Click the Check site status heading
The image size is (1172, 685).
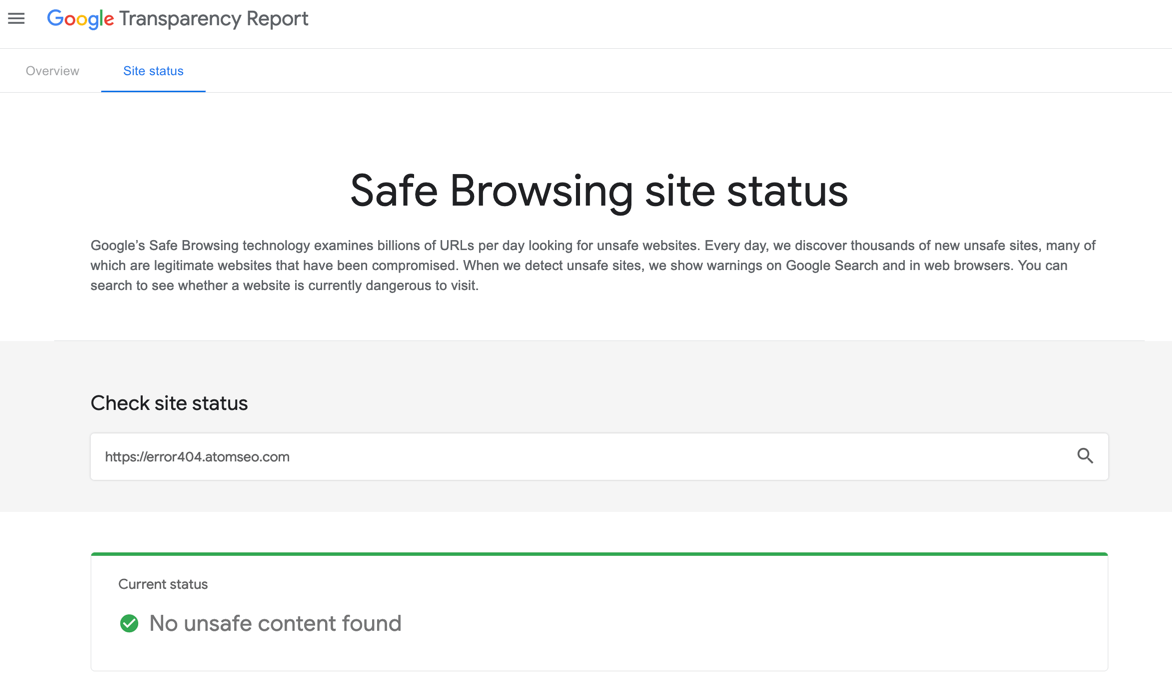coord(169,403)
